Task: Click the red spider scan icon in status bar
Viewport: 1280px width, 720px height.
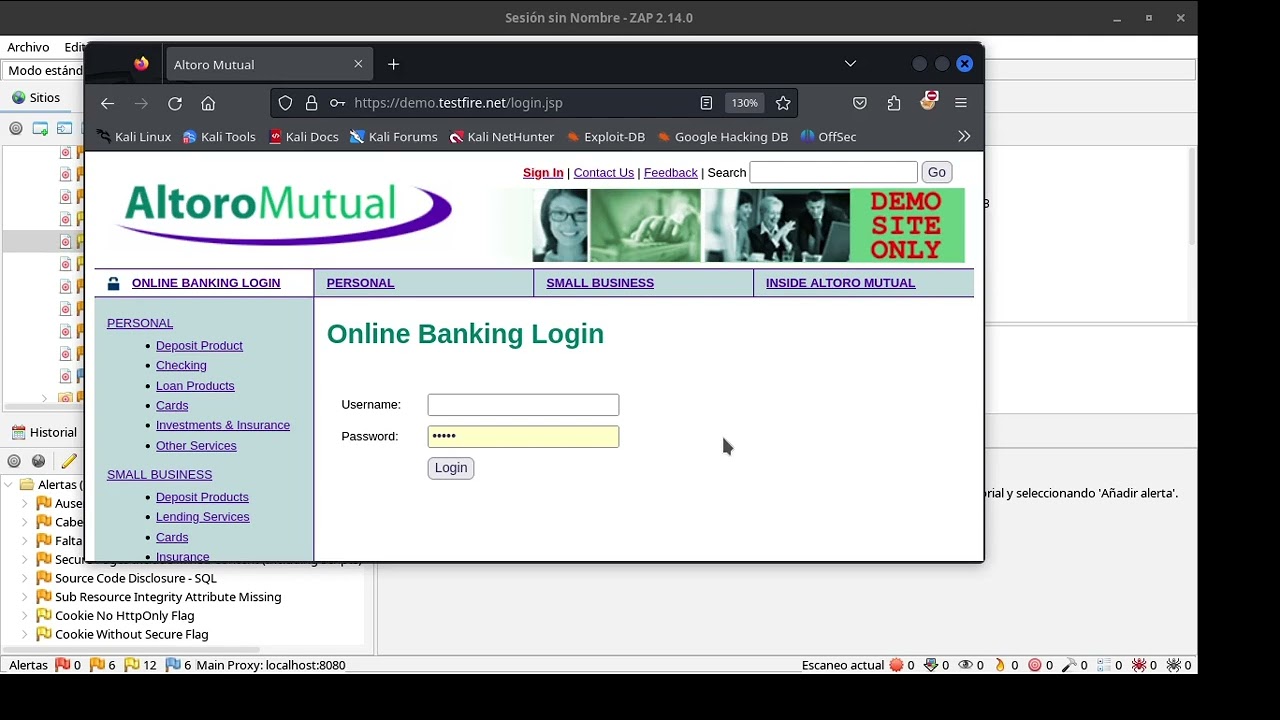Action: tap(1138, 665)
